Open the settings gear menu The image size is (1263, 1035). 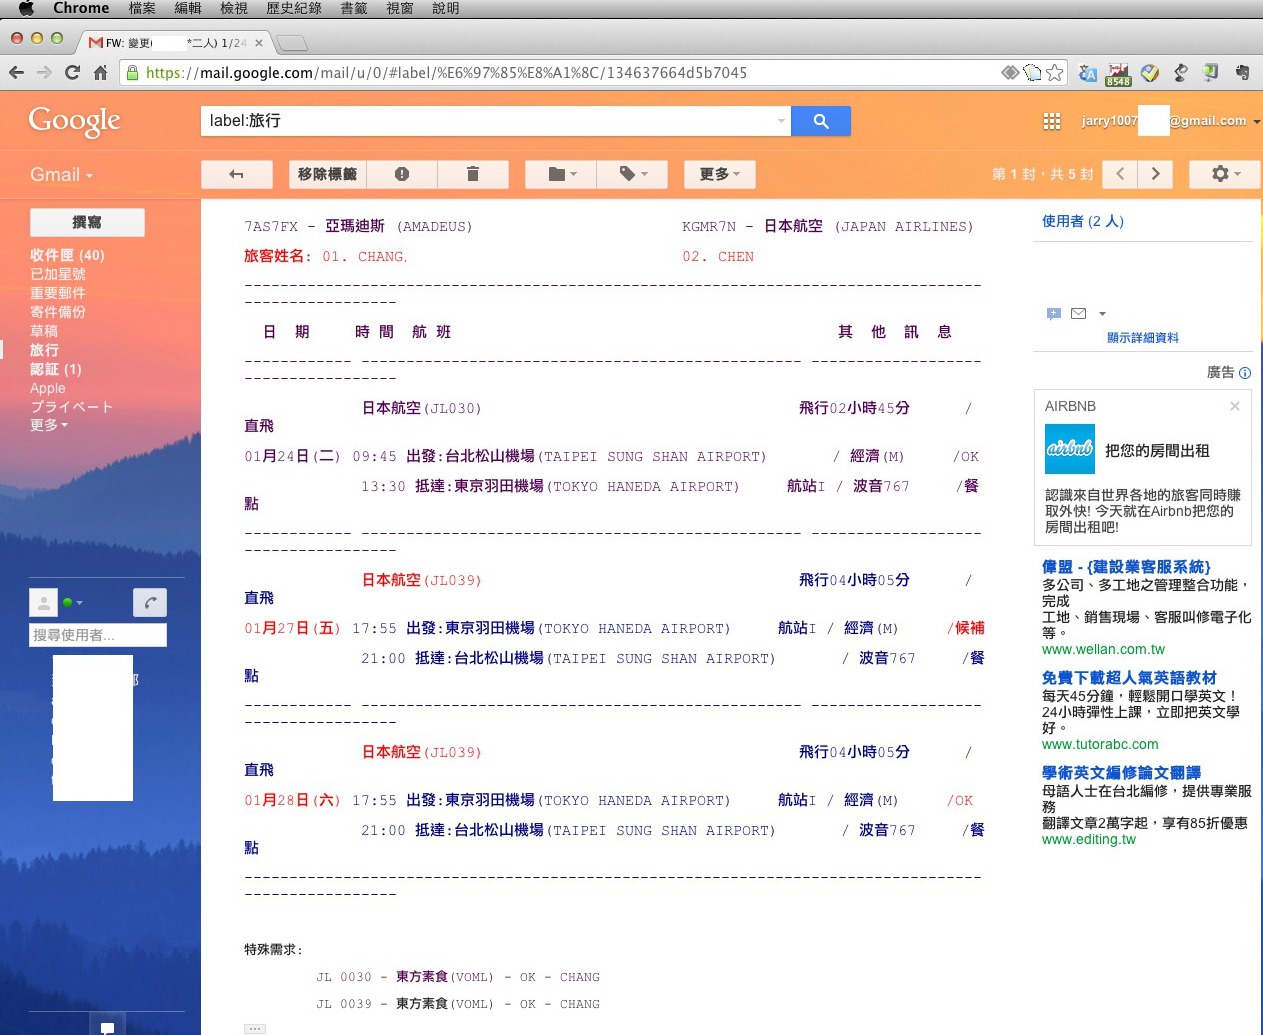tap(1225, 174)
